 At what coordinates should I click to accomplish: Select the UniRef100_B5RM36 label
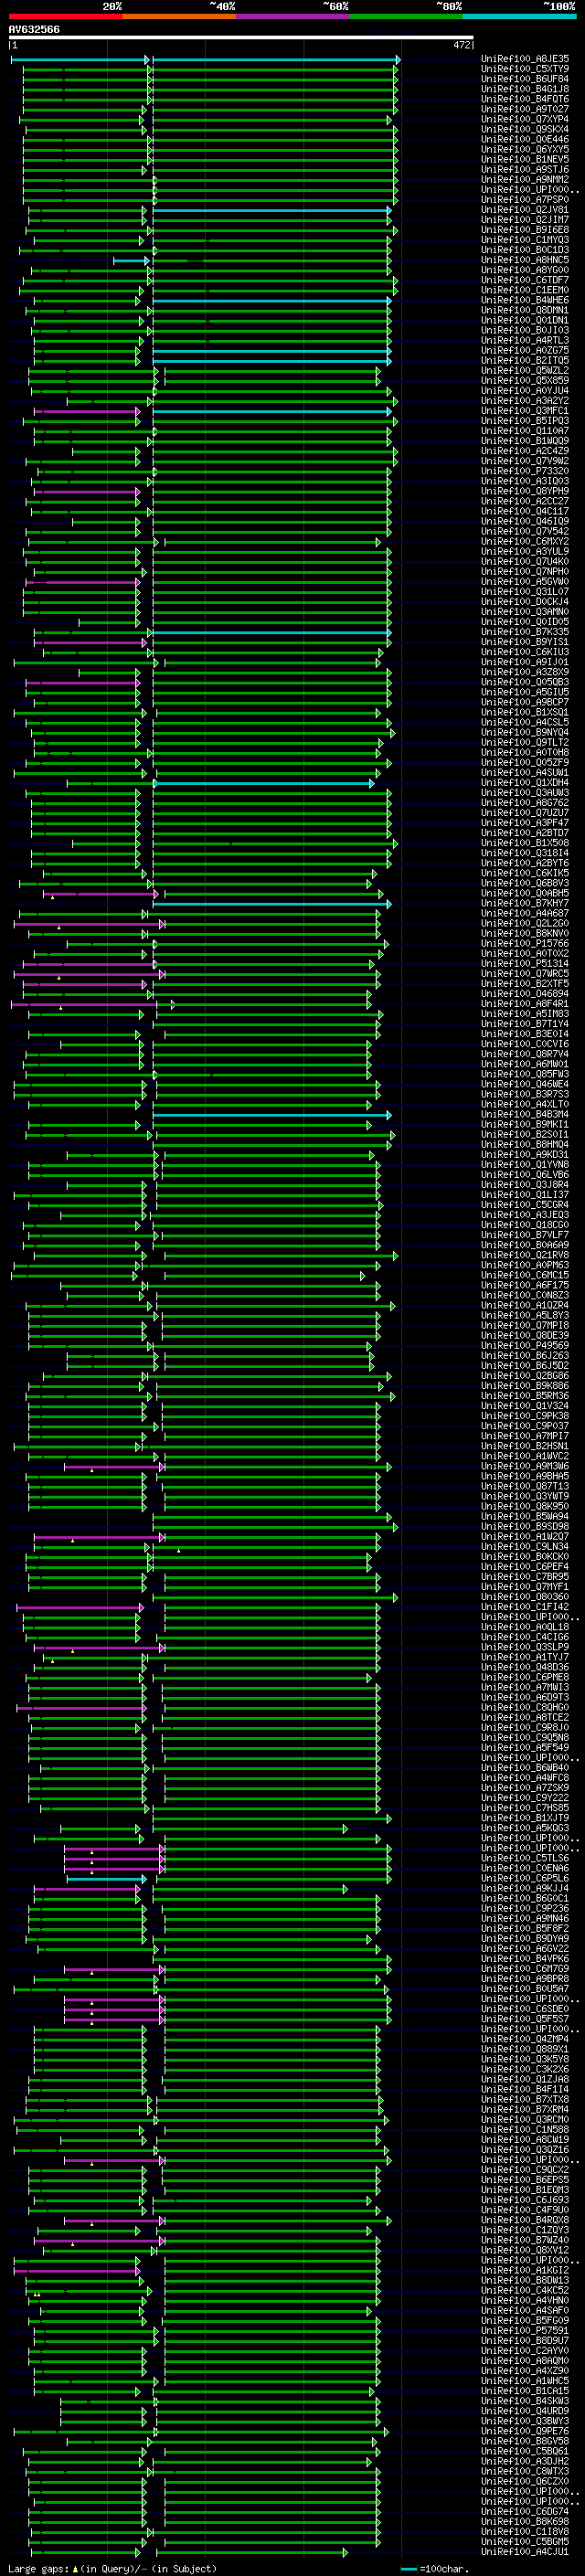coord(525,1396)
